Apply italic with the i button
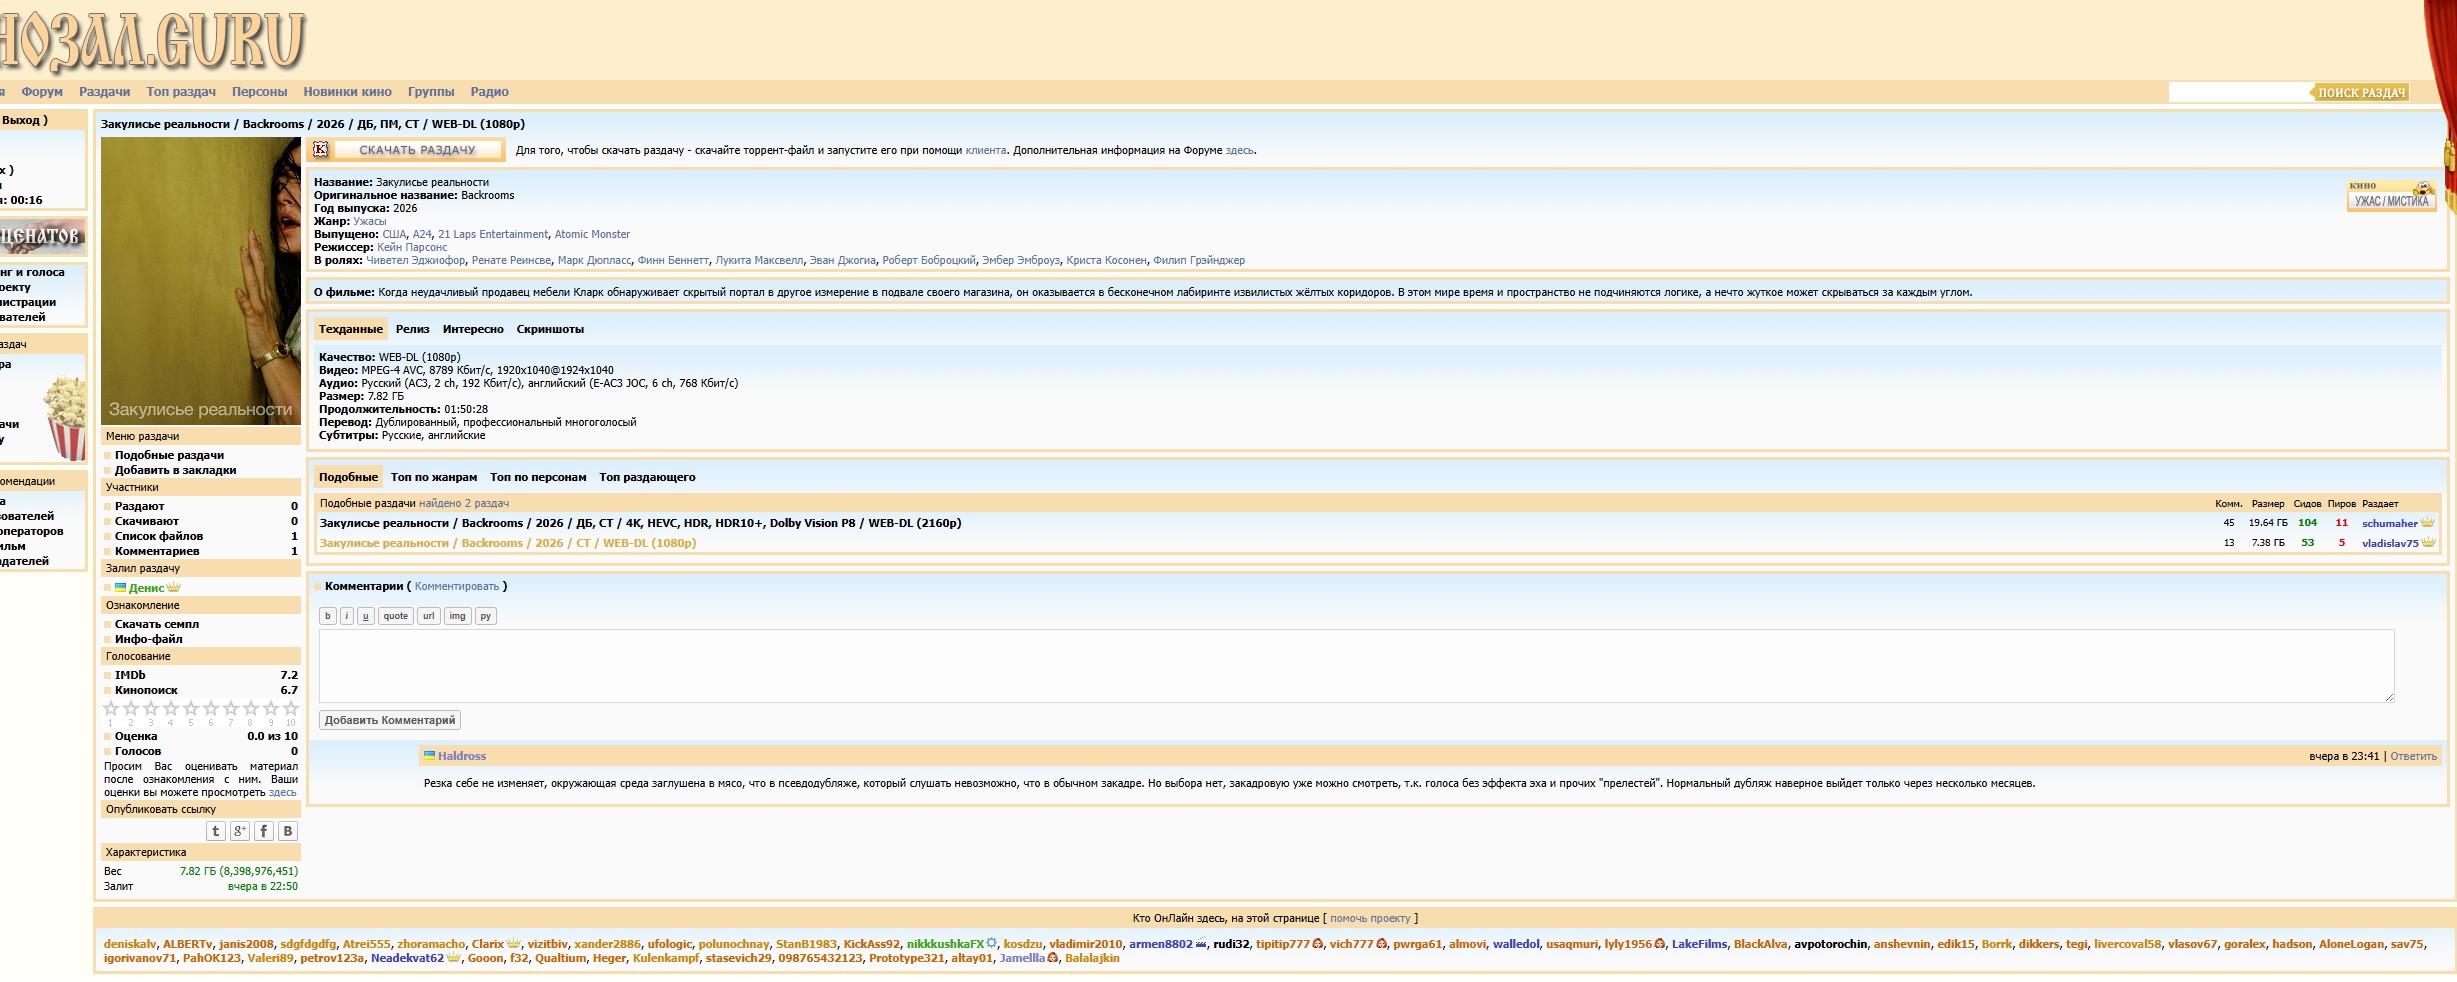The image size is (2457, 982). (347, 616)
